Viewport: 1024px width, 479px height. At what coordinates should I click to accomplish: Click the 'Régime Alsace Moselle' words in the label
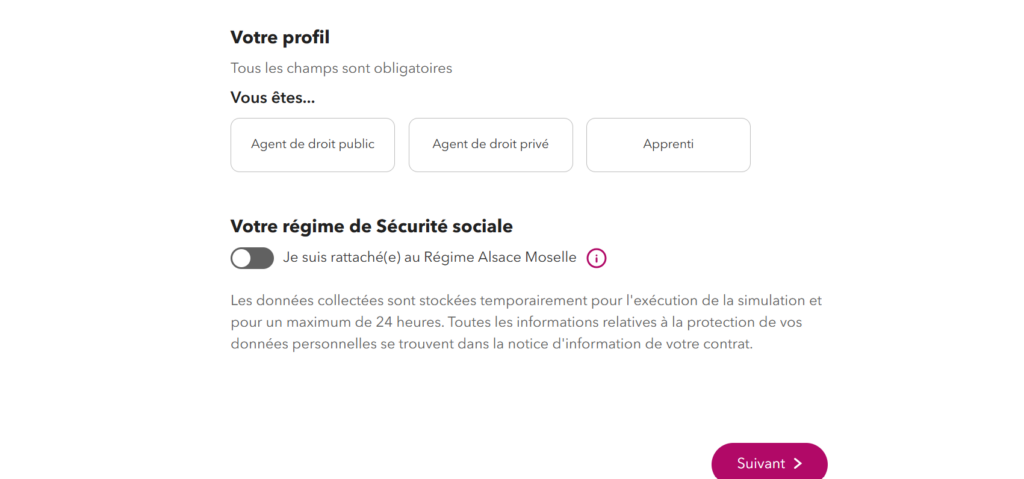tap(500, 257)
